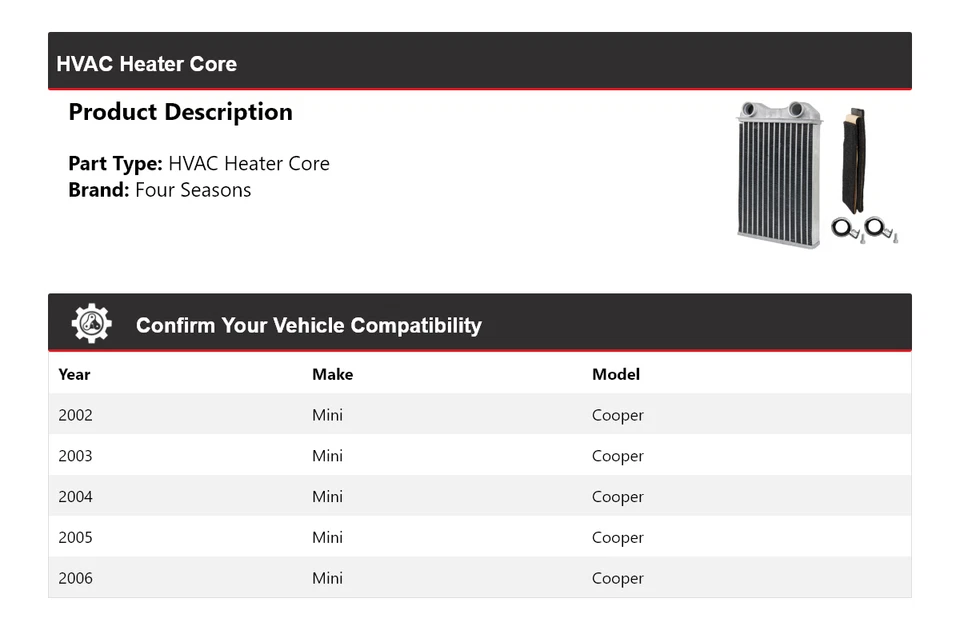Click the Part Type label

pyautogui.click(x=115, y=164)
